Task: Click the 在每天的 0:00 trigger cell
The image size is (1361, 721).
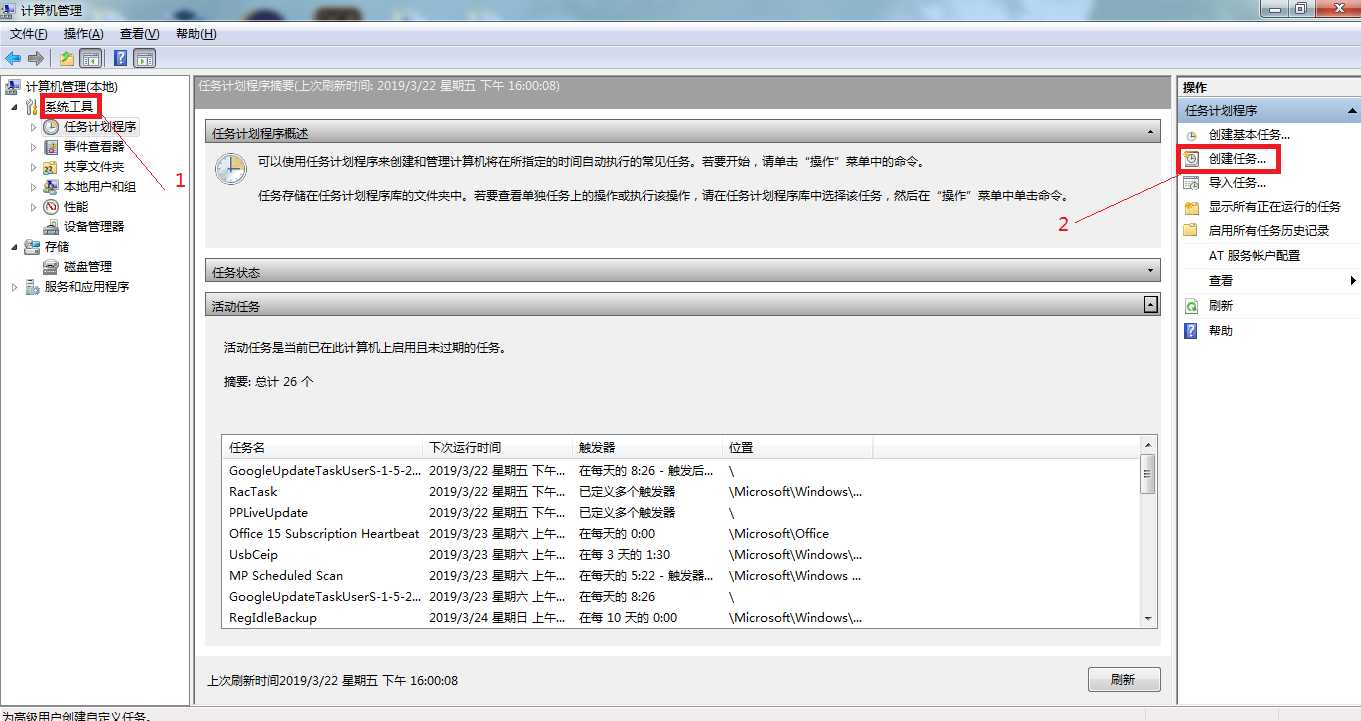Action: (x=617, y=534)
